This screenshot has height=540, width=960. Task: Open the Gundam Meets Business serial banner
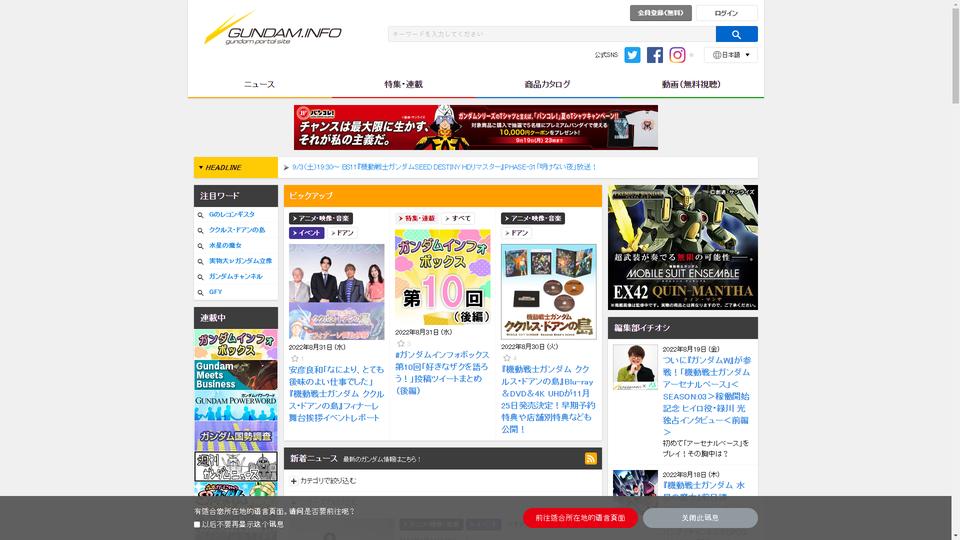[236, 375]
